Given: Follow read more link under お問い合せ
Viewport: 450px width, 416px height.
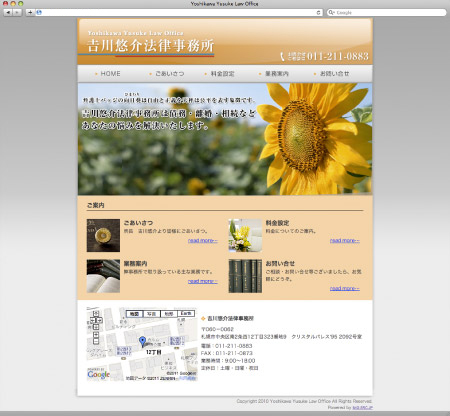Looking at the screenshot, I should click(345, 288).
